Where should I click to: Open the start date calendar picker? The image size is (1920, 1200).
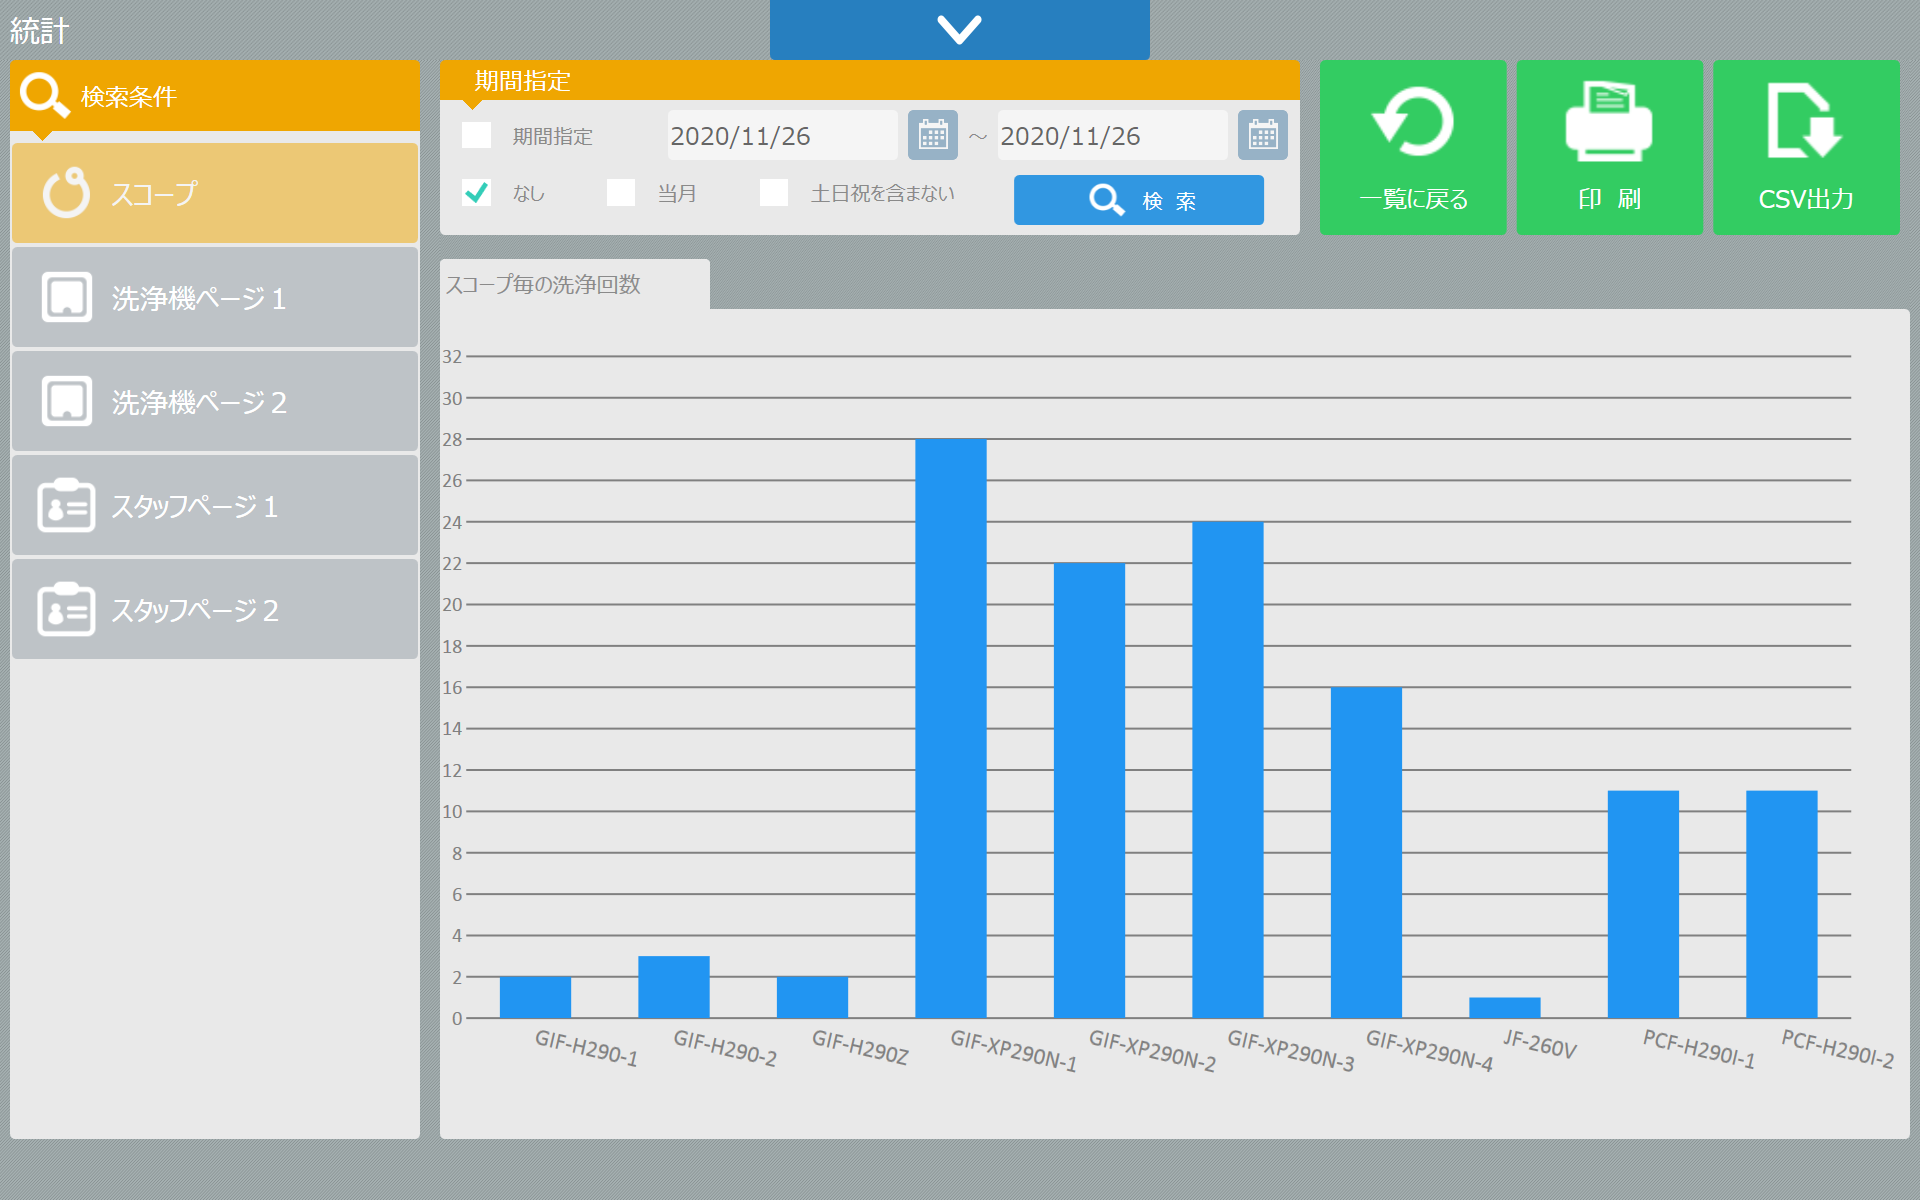coord(932,135)
